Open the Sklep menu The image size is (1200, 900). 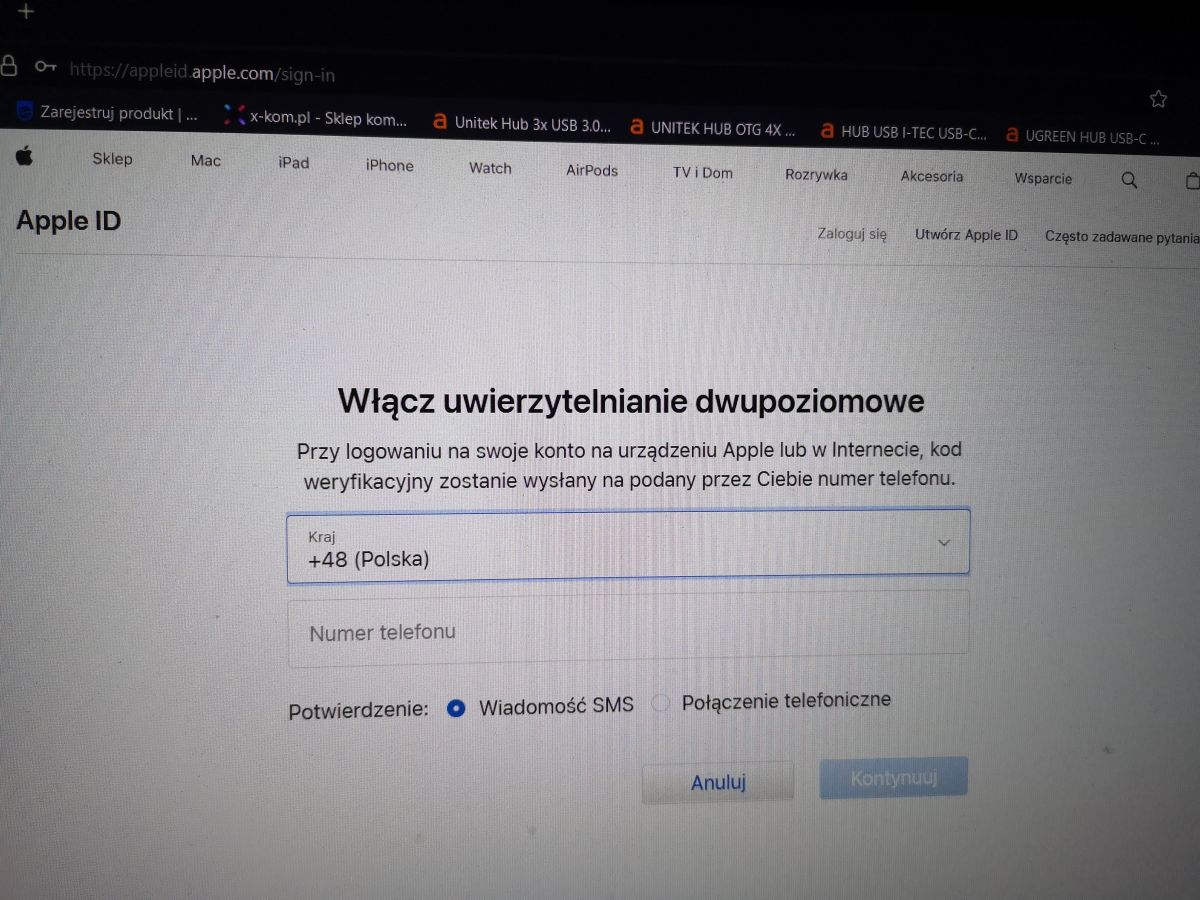point(112,158)
